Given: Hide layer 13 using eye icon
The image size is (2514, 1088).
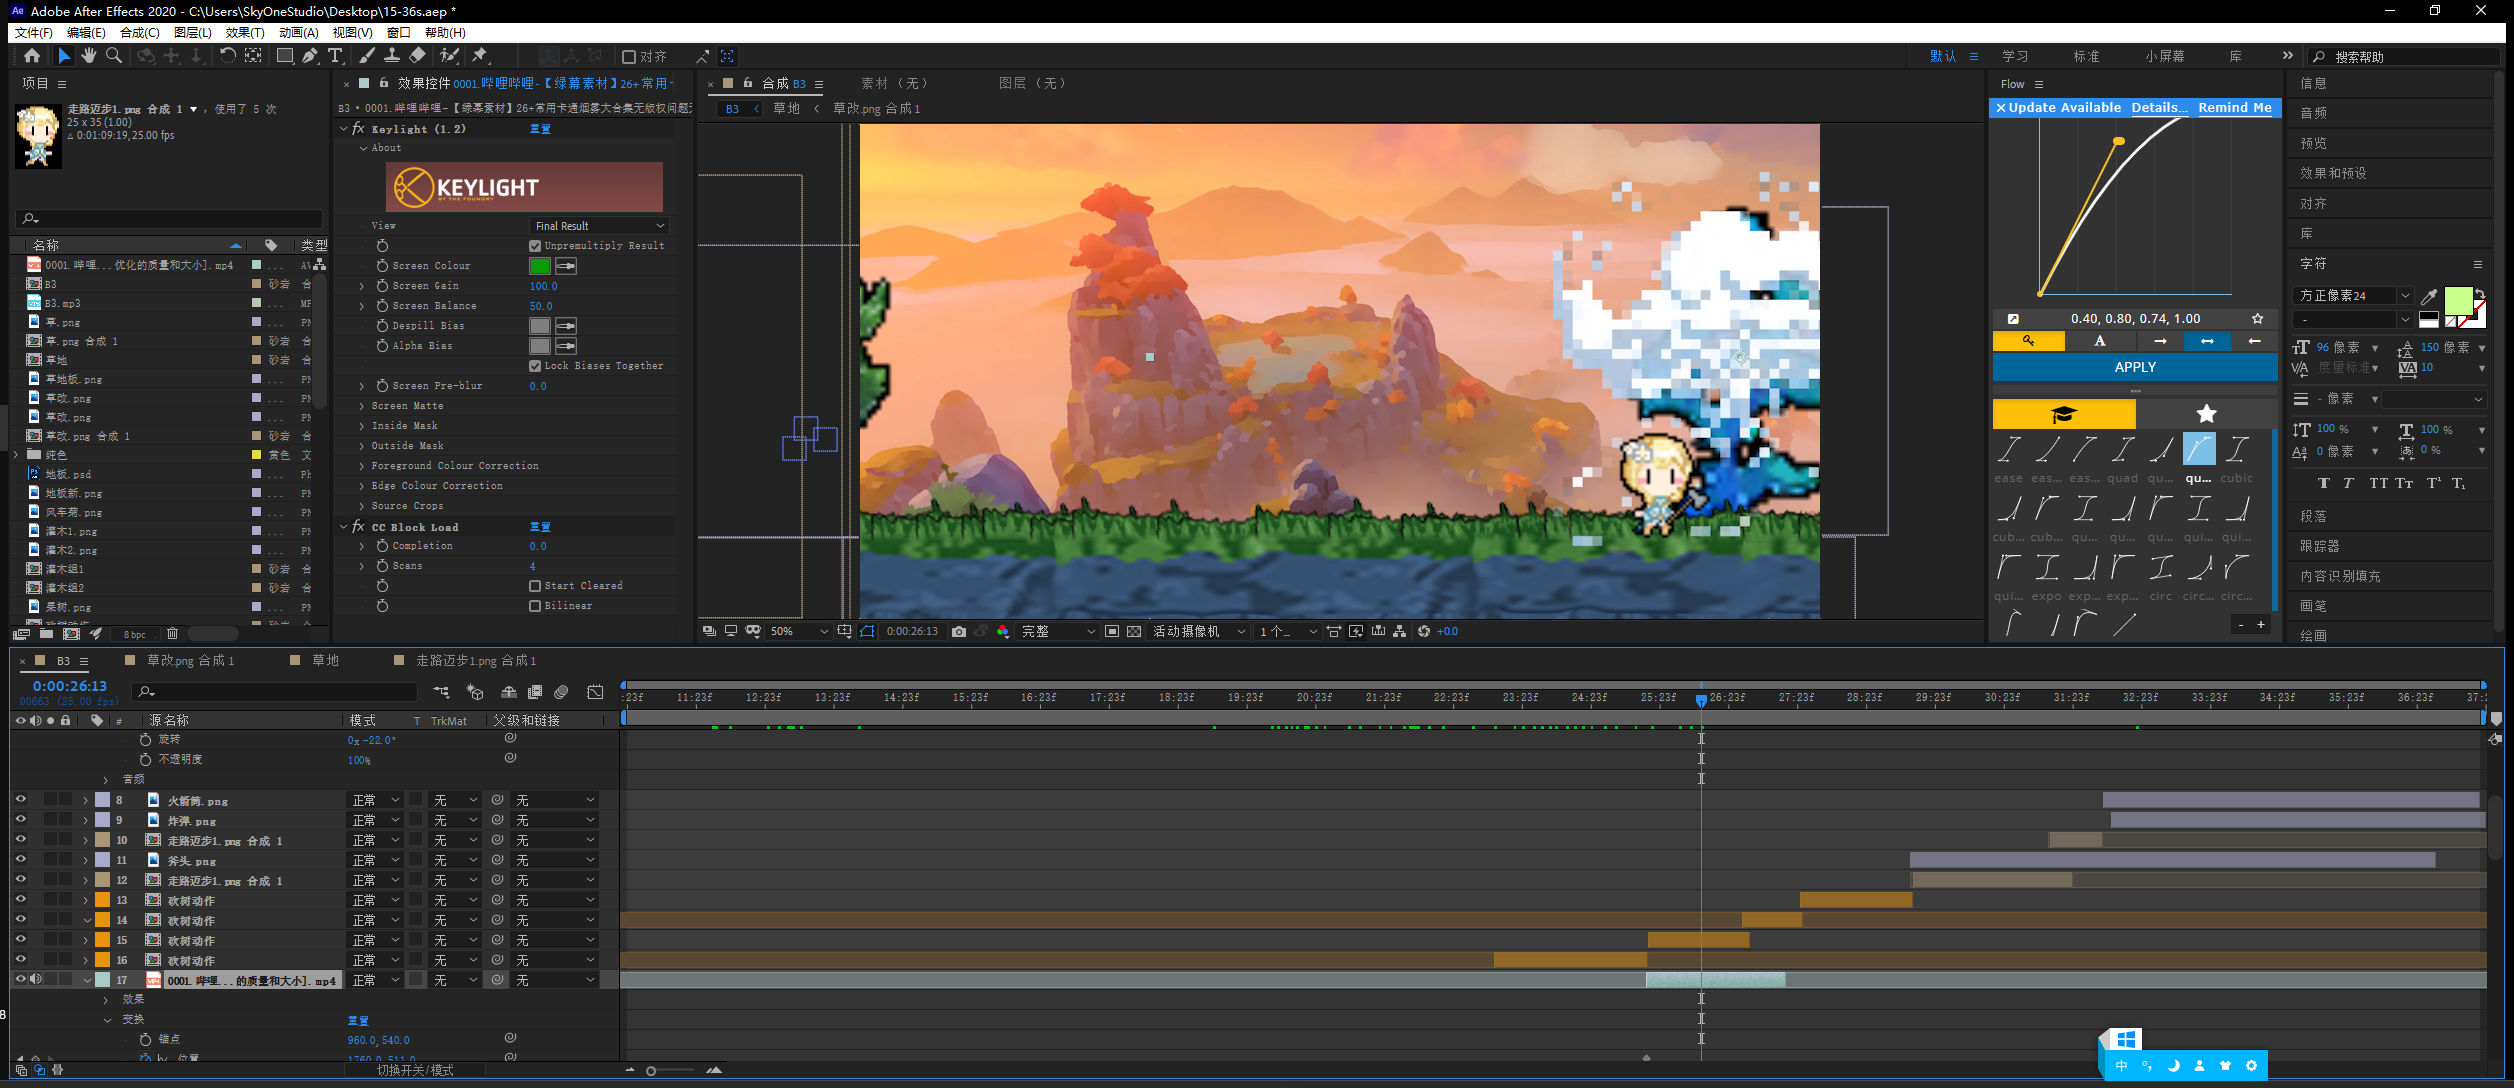Looking at the screenshot, I should 20,900.
